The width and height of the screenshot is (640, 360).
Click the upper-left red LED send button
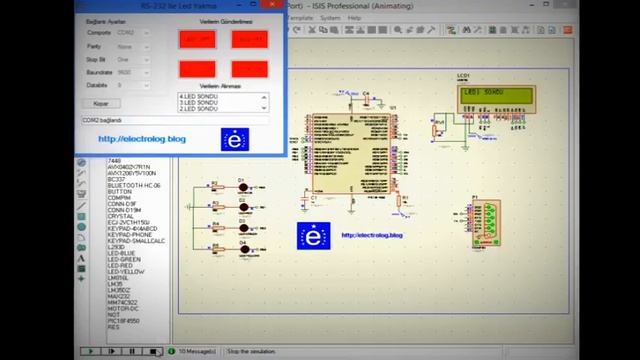[198, 40]
